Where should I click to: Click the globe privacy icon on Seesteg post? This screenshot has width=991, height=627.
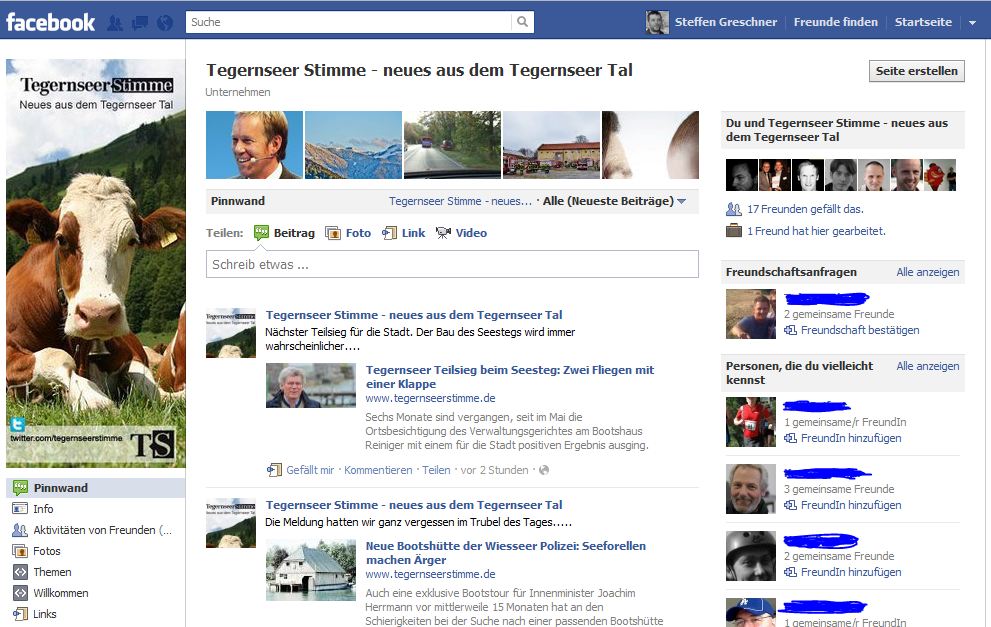tap(544, 470)
